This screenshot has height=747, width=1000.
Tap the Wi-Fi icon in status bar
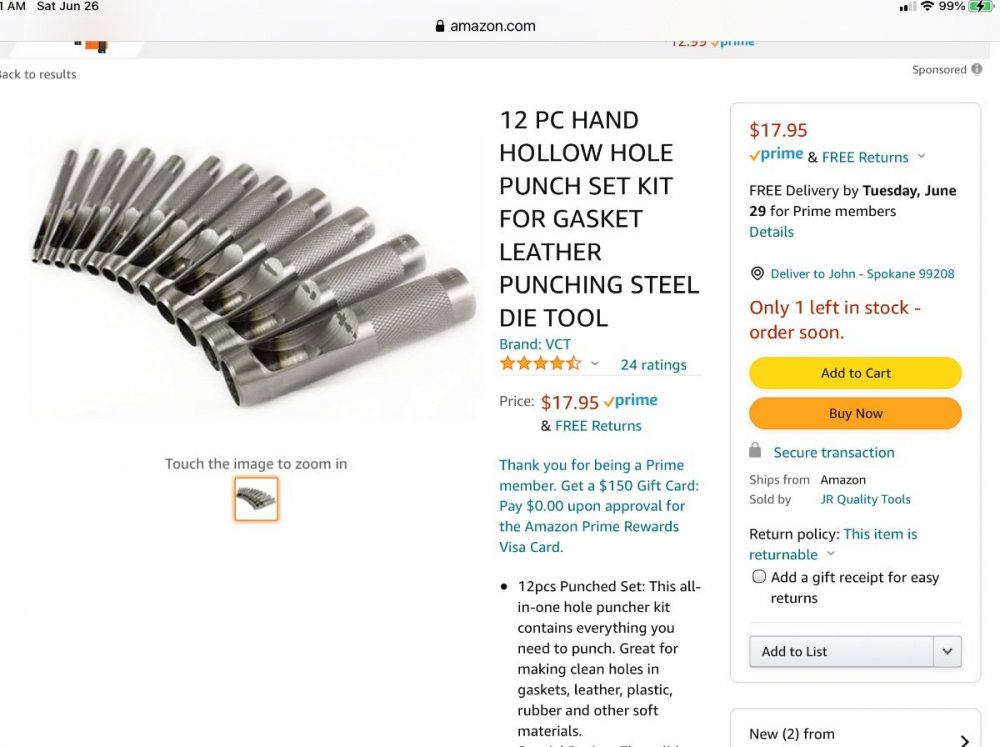[x=927, y=7]
